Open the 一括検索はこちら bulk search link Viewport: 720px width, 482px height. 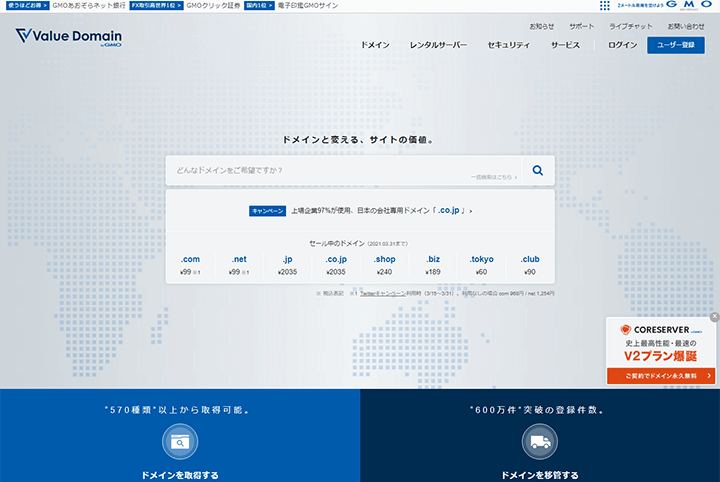tap(493, 177)
